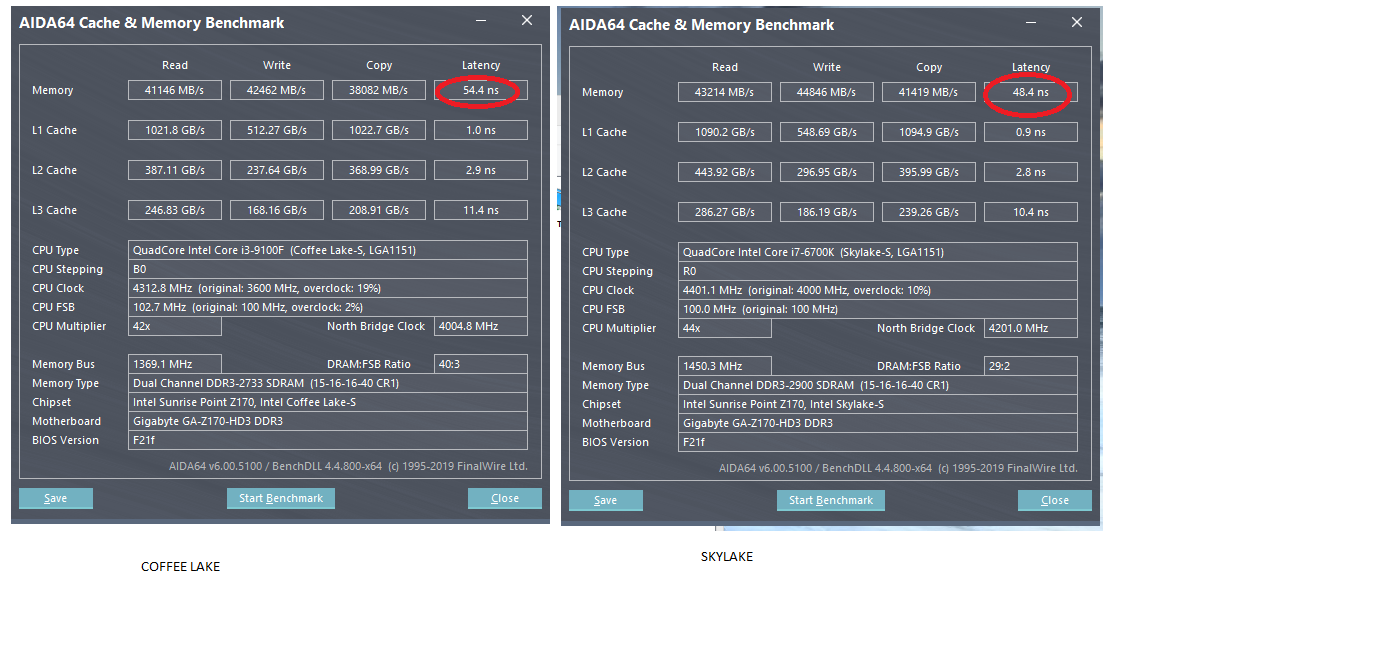Select L1 Cache Copy 1094.9 GB/s
The width and height of the screenshot is (1380, 649).
click(929, 132)
